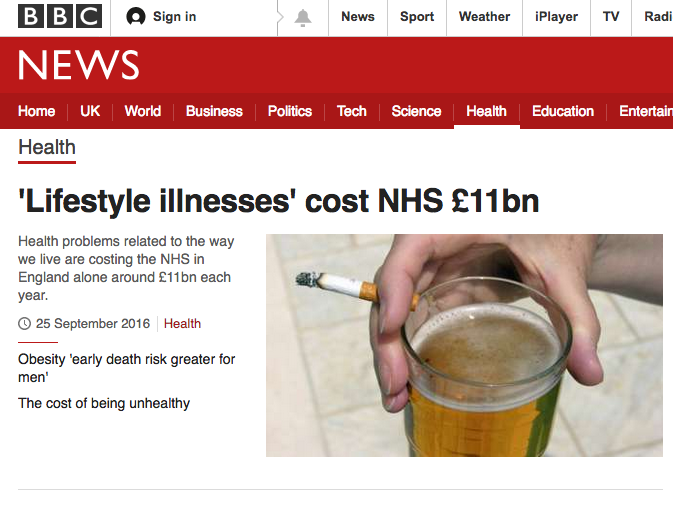Go to iPlayer
673x508 pixels.
click(x=556, y=17)
